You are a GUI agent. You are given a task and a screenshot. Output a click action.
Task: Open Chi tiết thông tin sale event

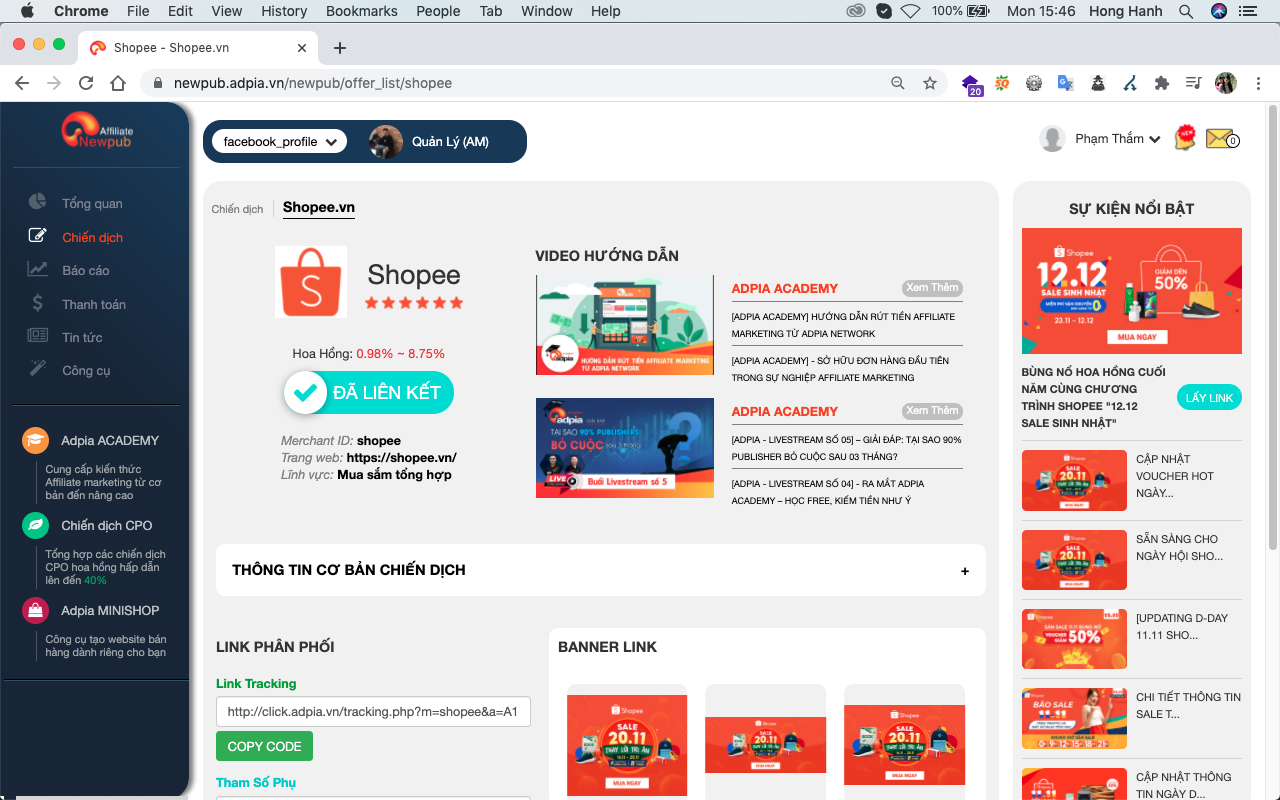tap(1132, 718)
